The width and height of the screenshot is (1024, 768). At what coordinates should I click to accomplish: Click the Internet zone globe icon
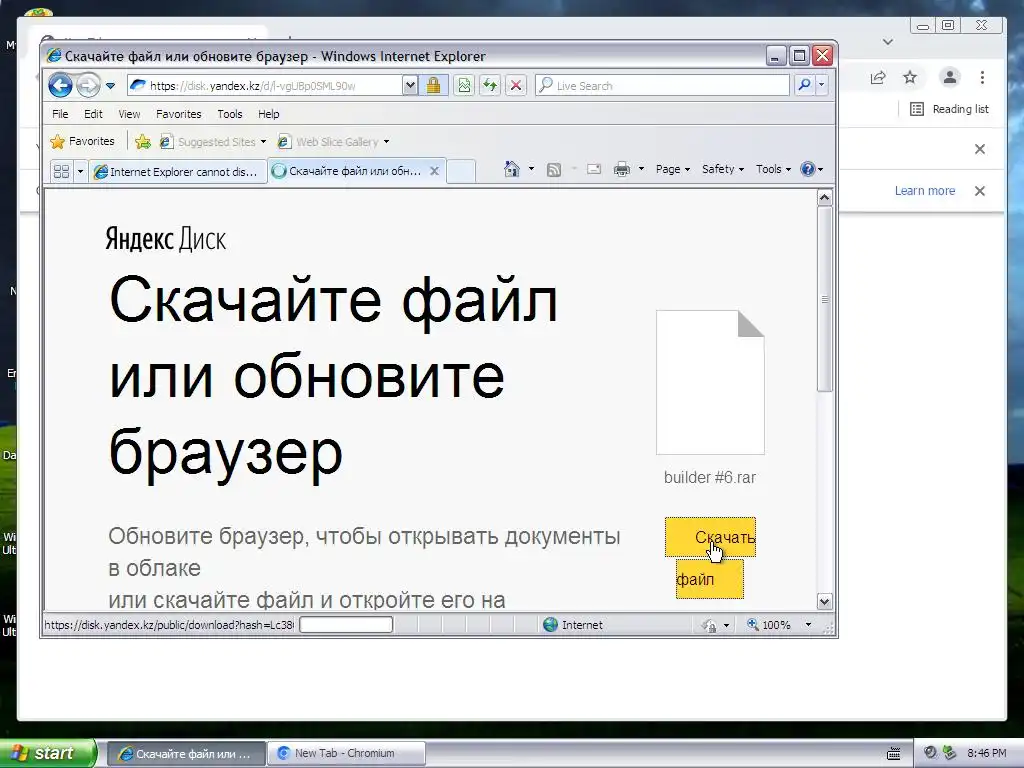(x=551, y=625)
